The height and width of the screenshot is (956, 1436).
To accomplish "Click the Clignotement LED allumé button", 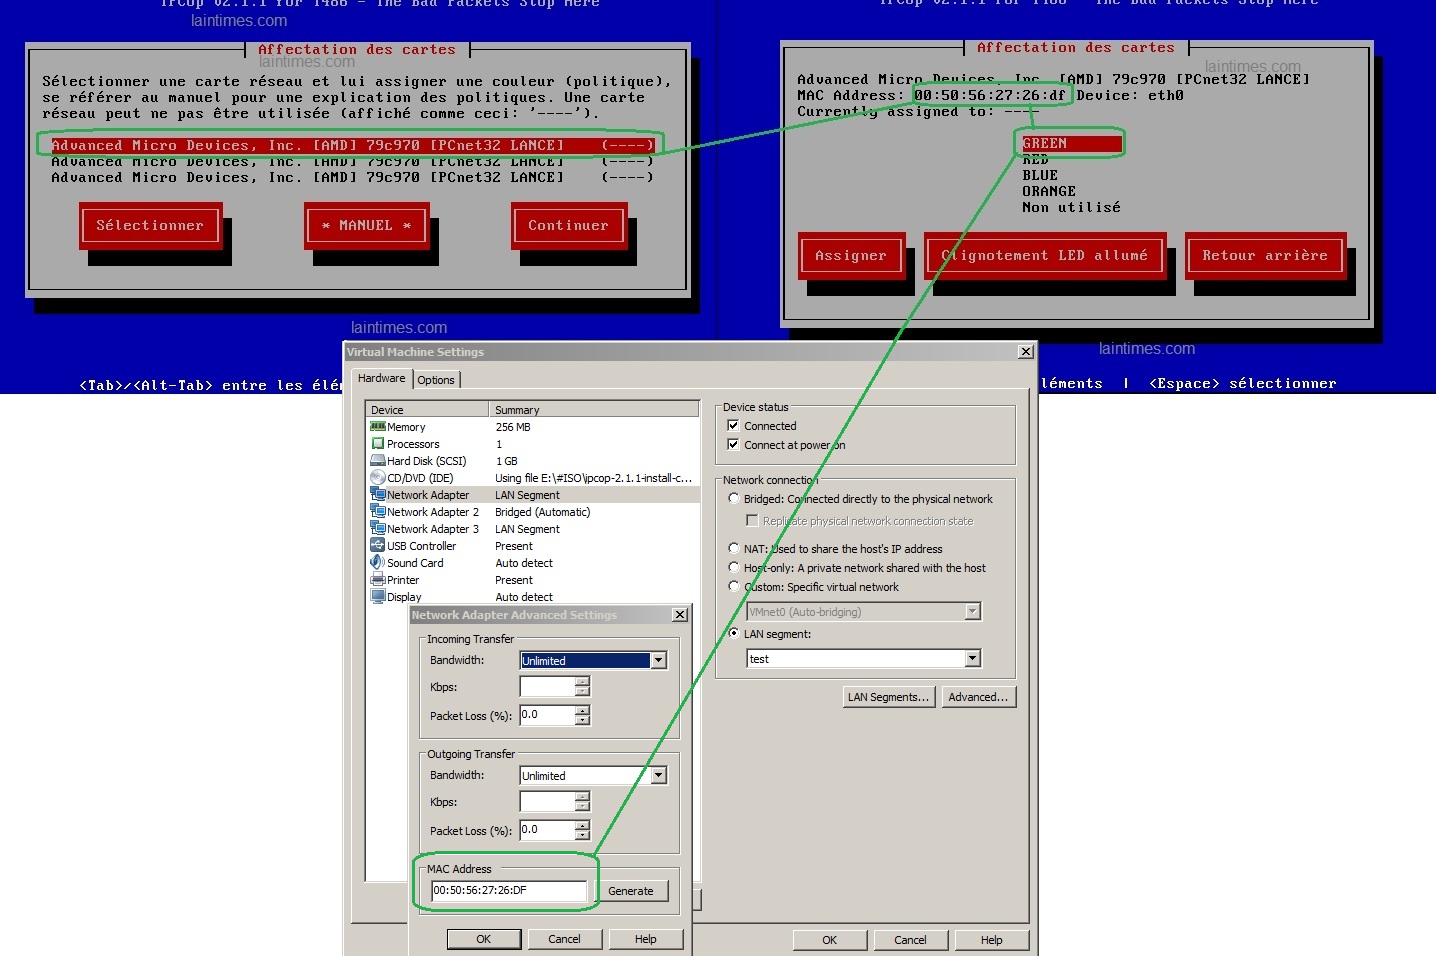I will point(1045,256).
